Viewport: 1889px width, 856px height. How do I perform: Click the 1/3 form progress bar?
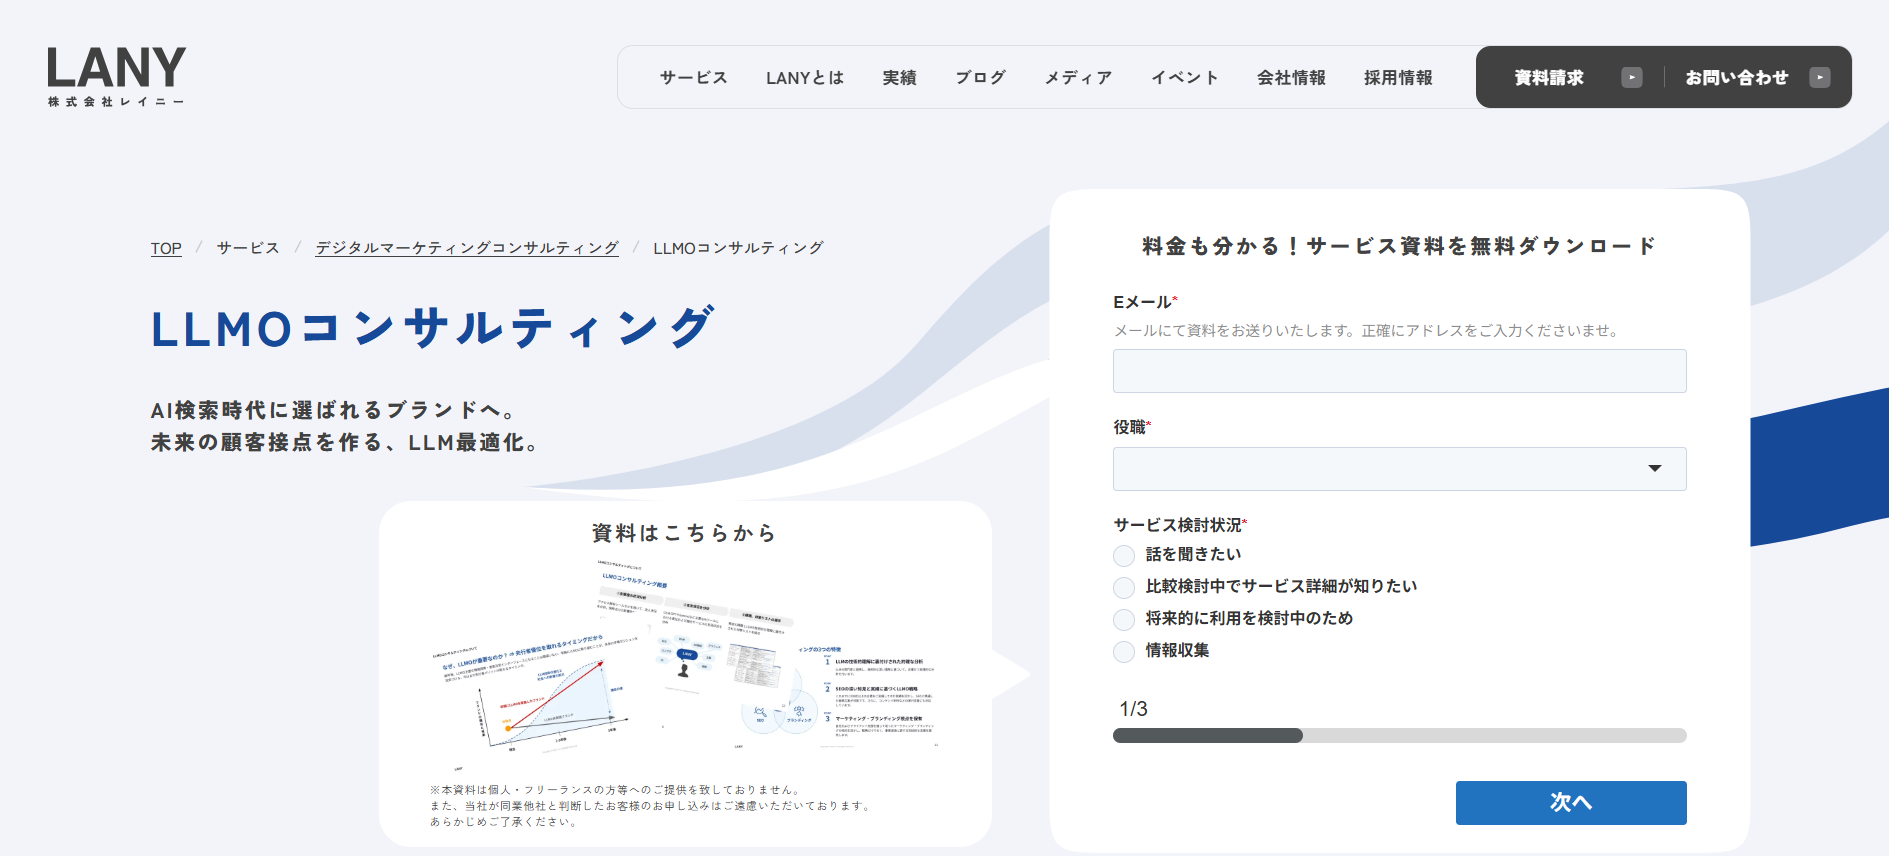1398,736
